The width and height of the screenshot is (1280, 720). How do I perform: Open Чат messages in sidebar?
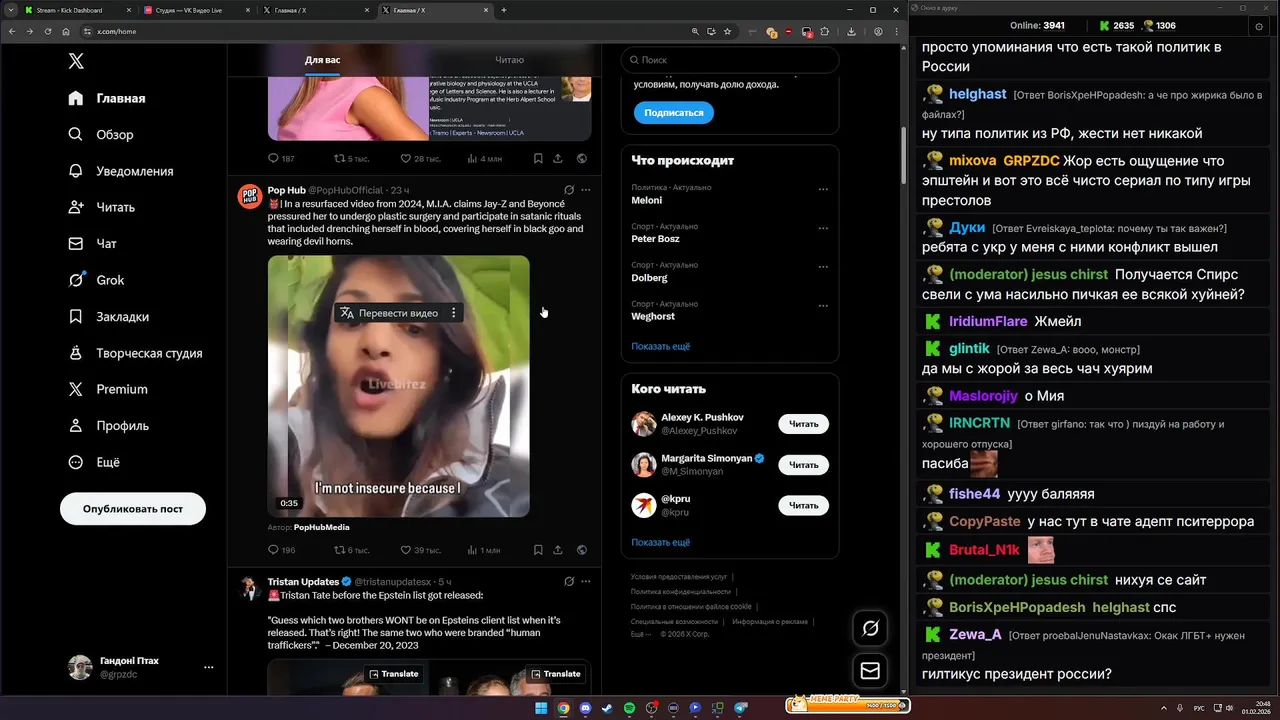click(92, 243)
